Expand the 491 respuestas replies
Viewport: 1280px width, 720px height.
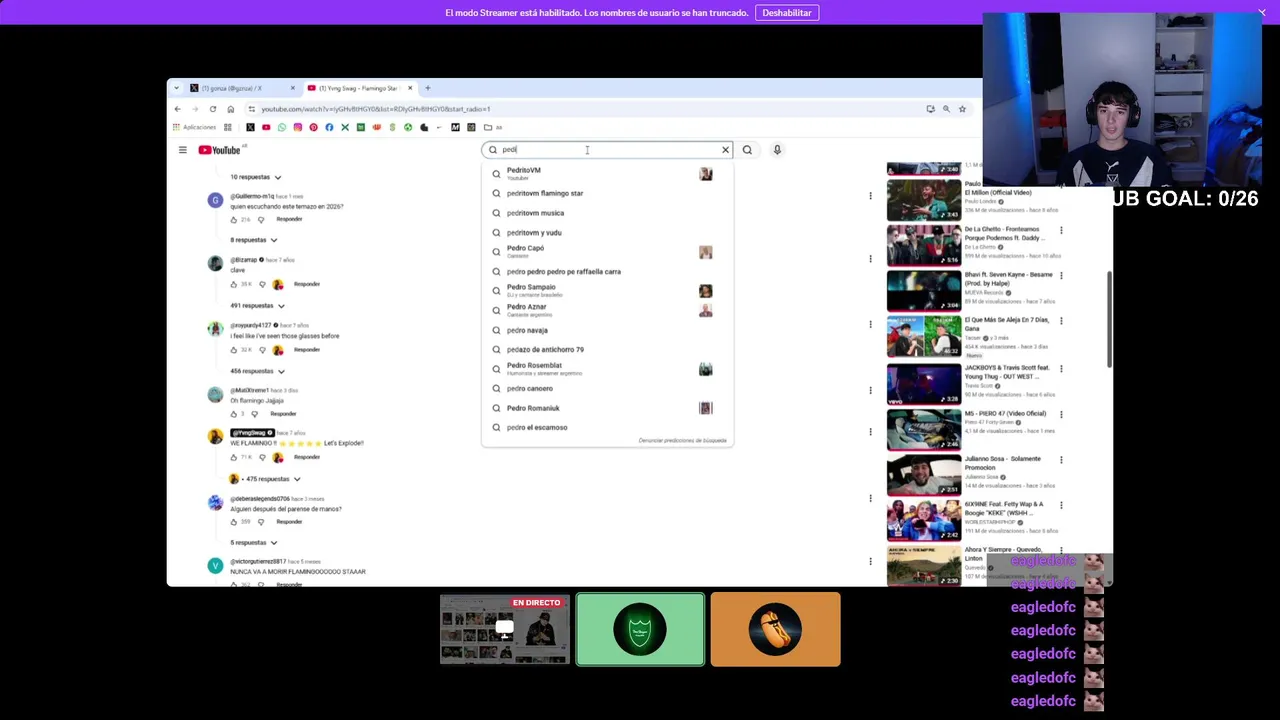point(258,306)
